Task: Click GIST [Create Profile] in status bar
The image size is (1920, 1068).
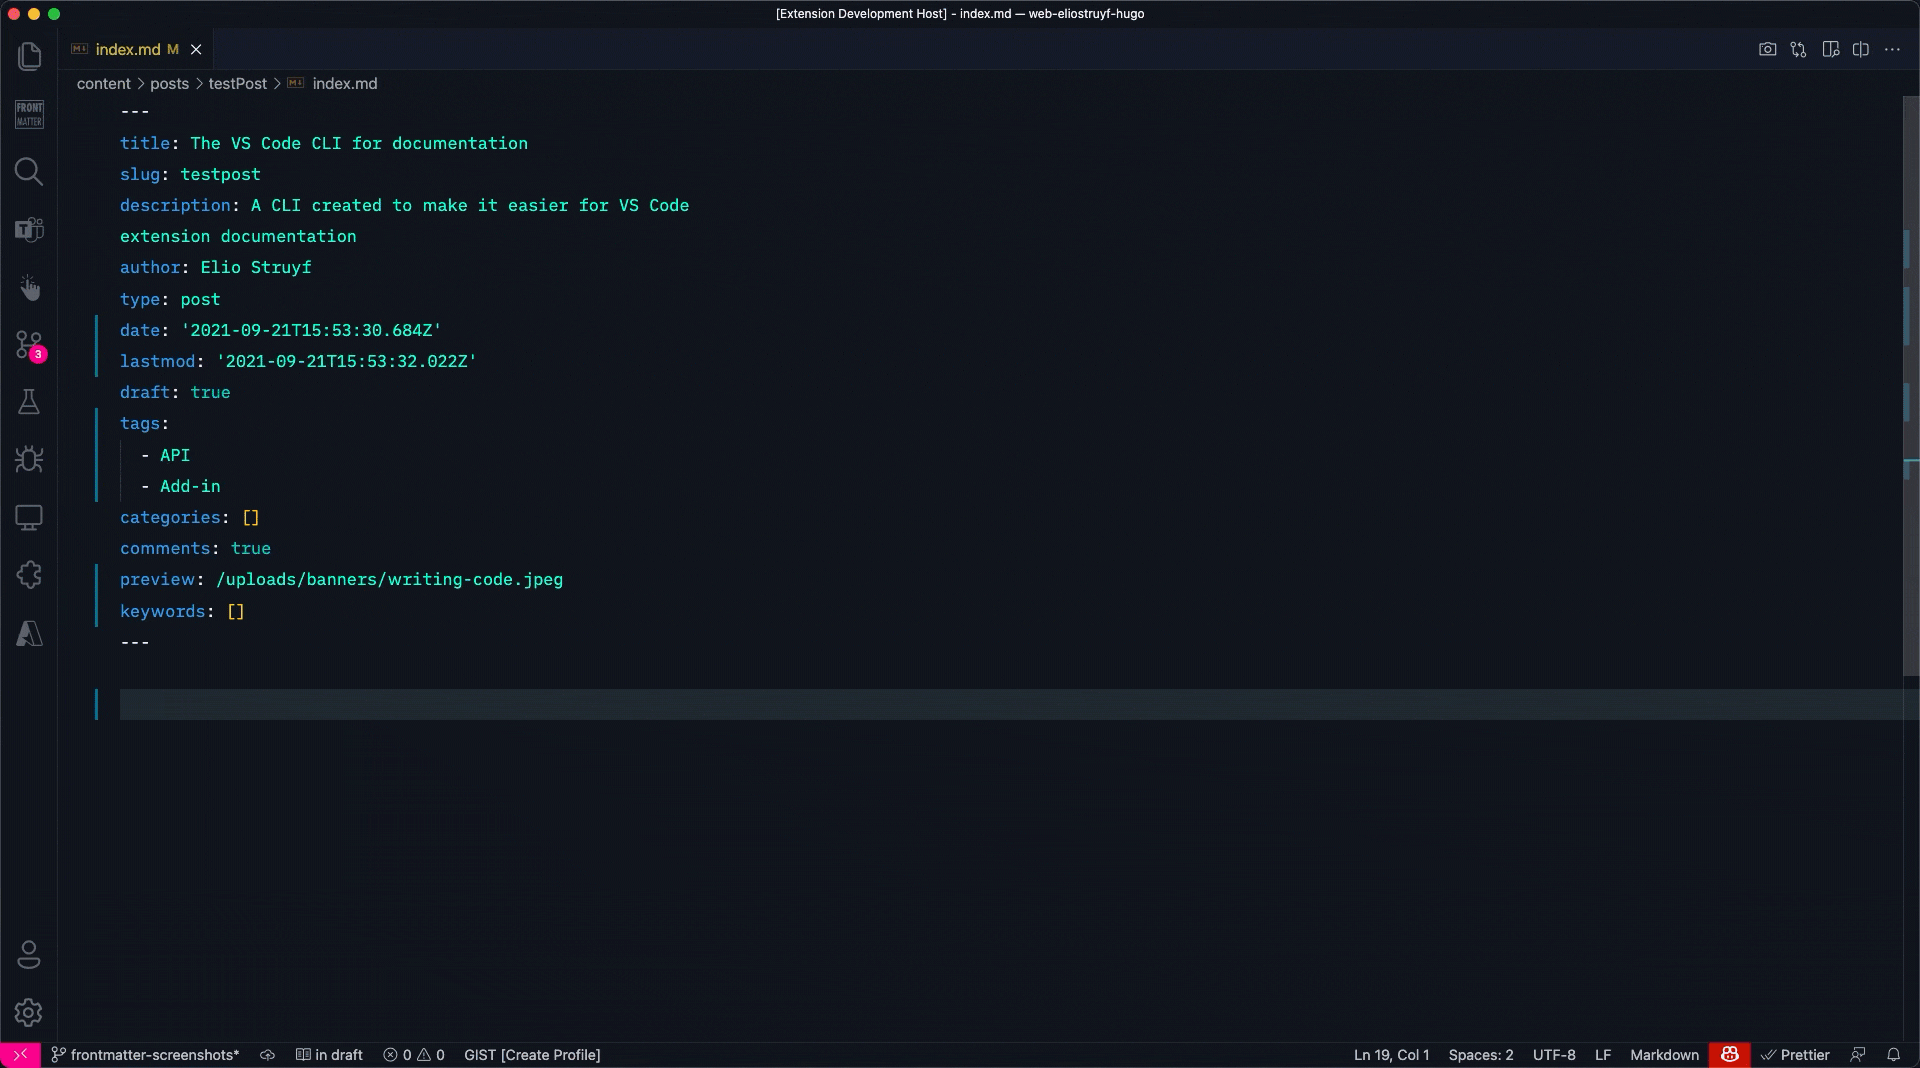Action: point(532,1055)
